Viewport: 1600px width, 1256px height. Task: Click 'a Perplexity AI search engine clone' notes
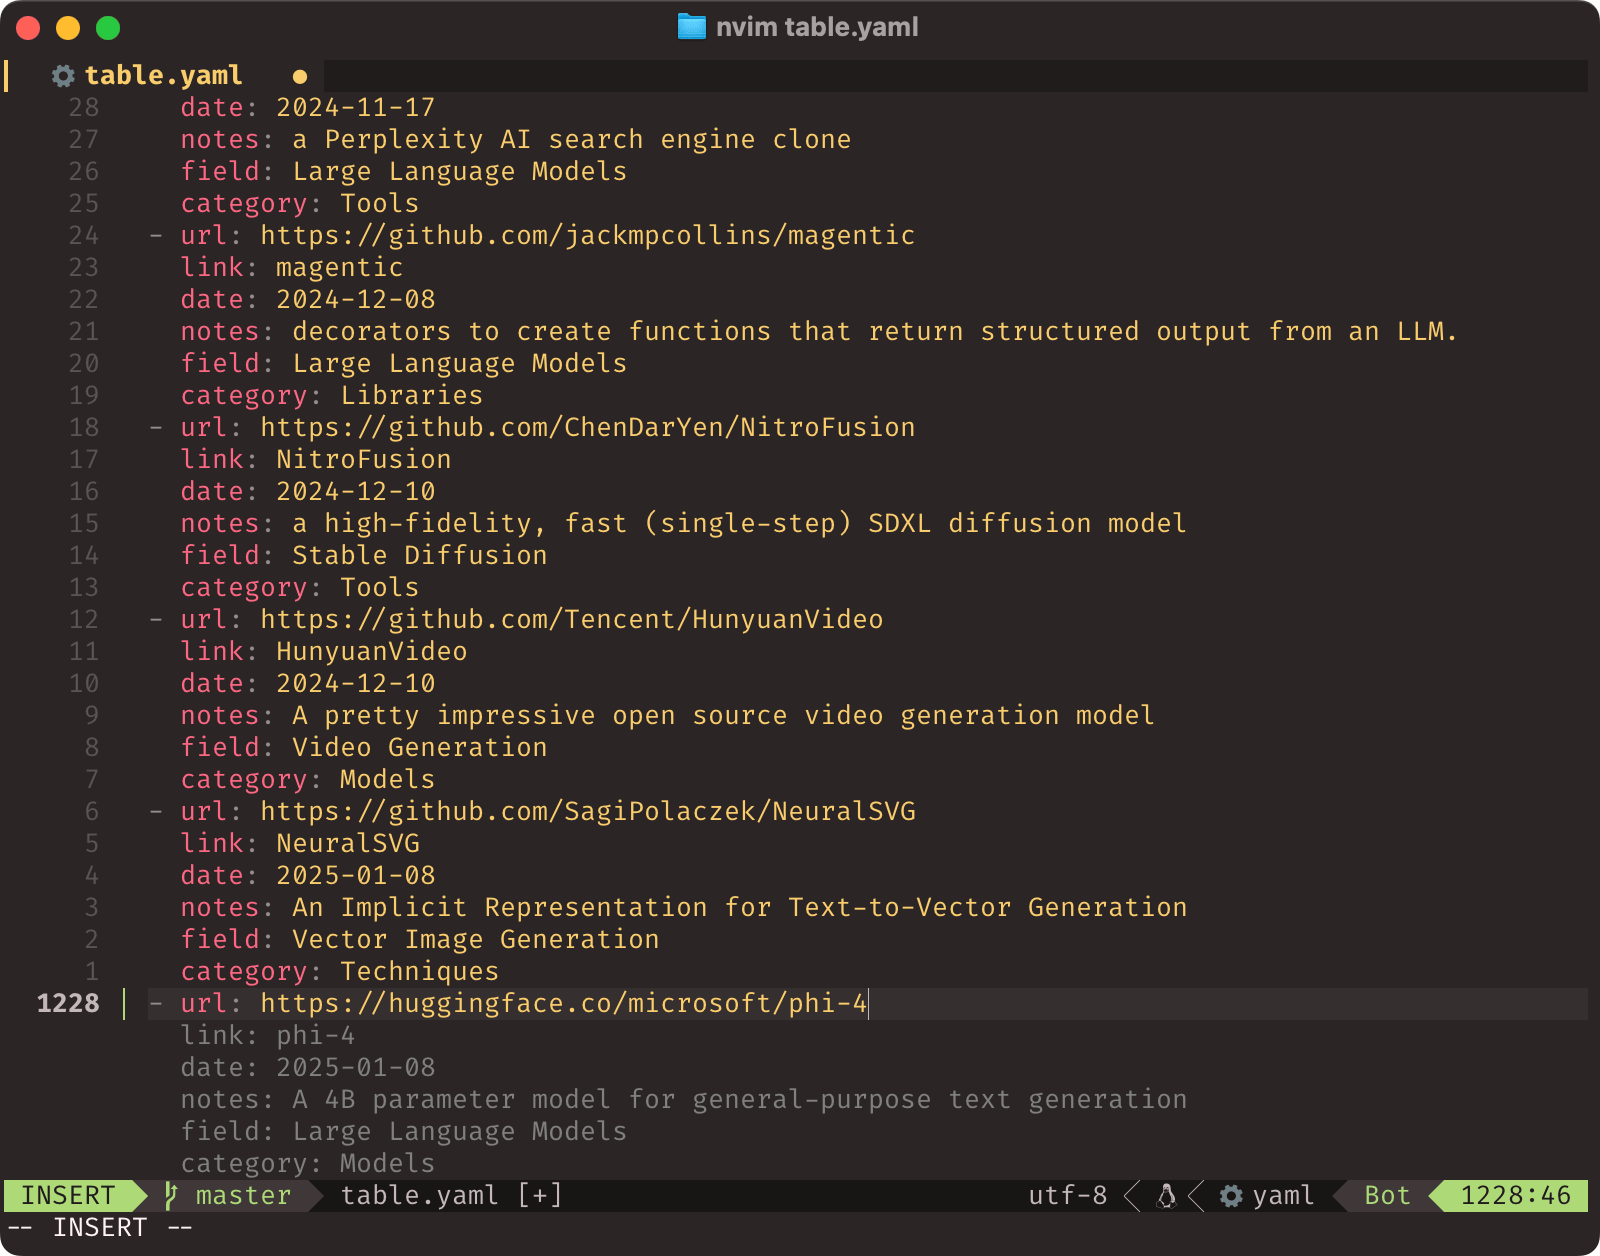tap(571, 139)
